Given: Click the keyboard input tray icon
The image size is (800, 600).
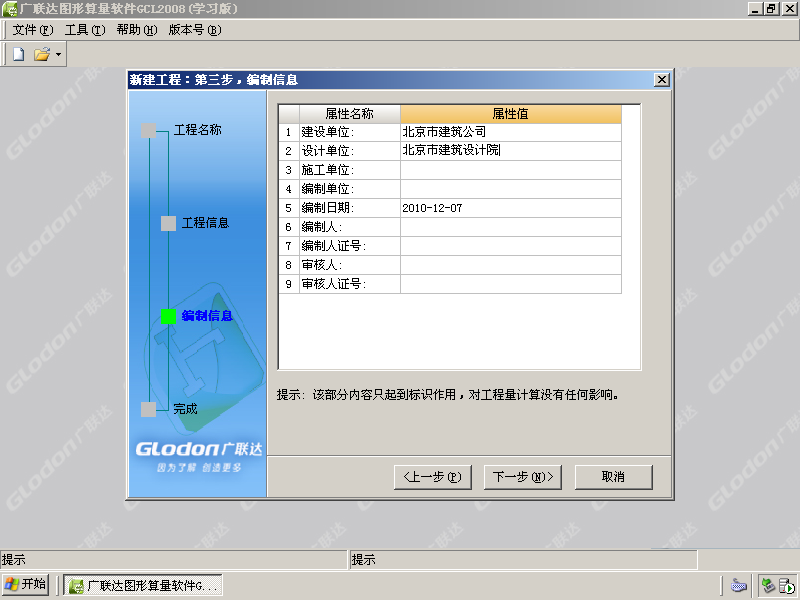Looking at the screenshot, I should (x=738, y=585).
